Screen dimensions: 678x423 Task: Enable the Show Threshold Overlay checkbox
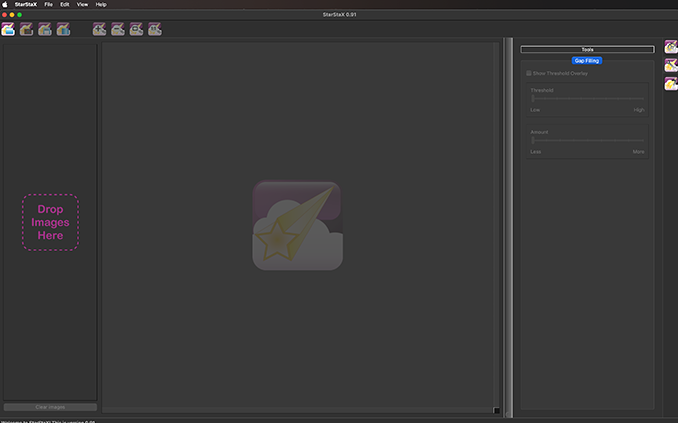click(529, 73)
